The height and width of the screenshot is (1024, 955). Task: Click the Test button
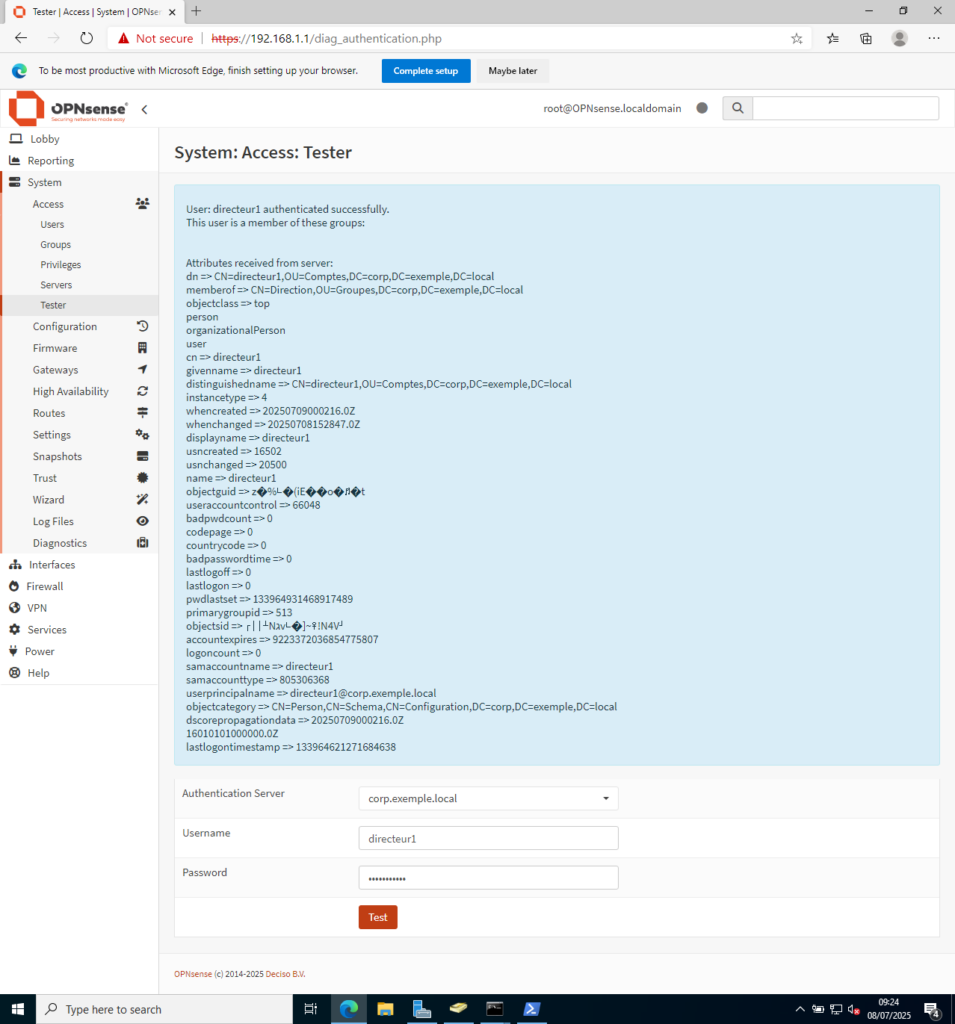pos(378,917)
